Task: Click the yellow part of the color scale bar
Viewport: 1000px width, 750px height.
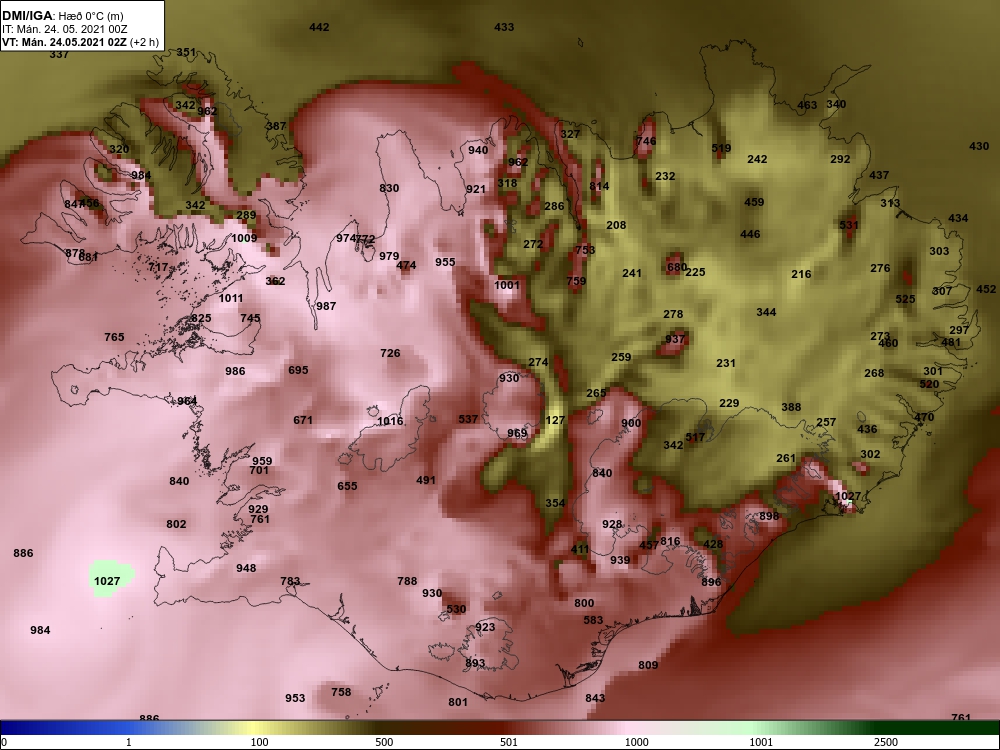Action: coord(255,728)
